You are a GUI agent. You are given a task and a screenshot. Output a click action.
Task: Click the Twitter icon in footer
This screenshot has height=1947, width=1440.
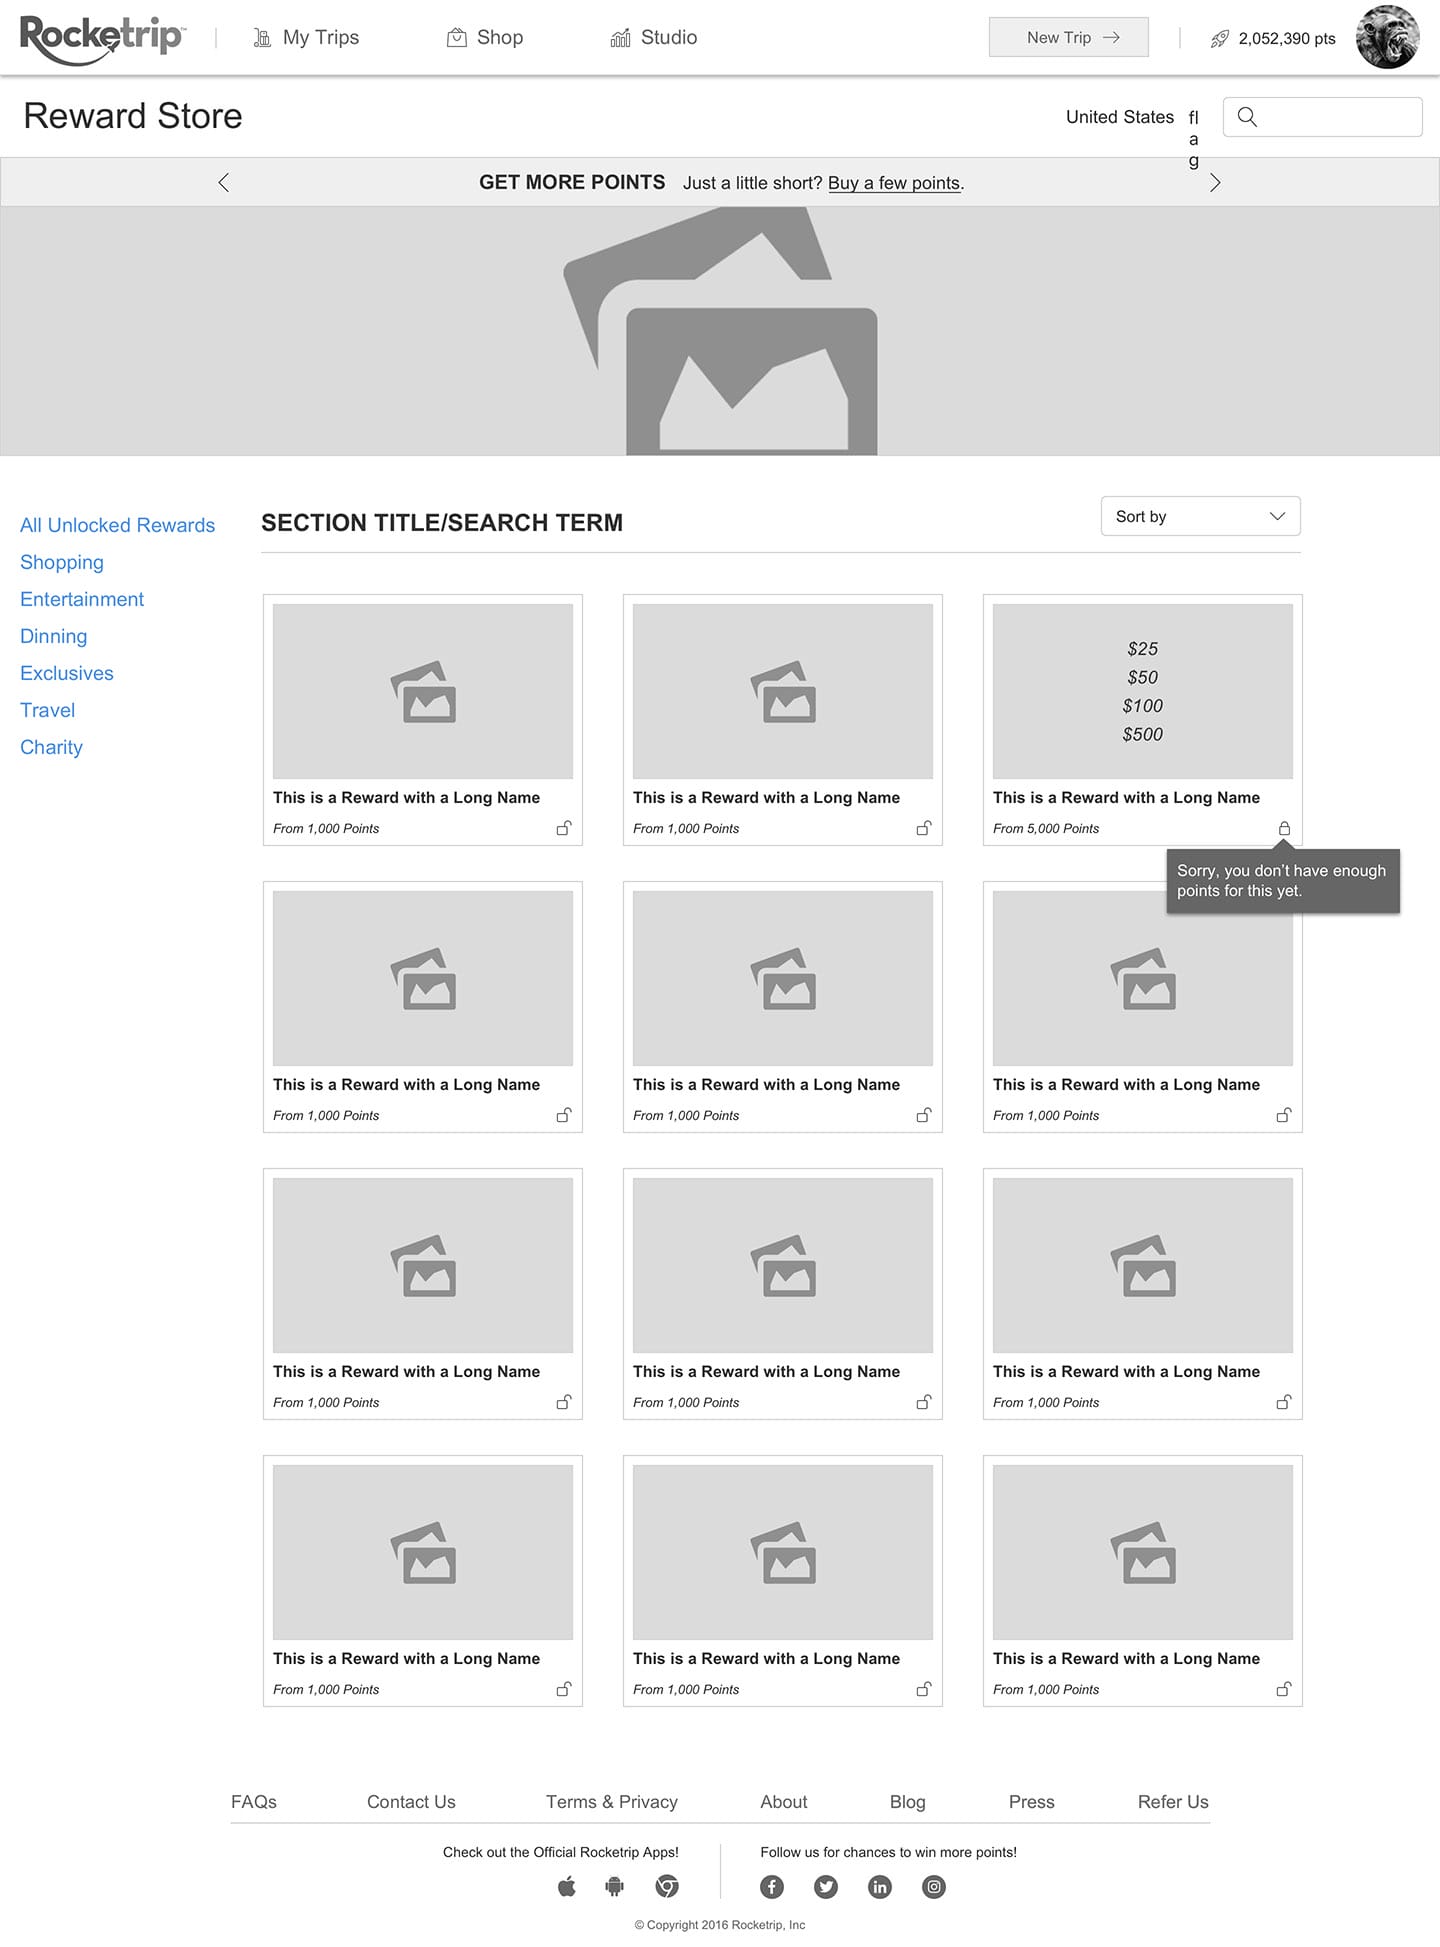[826, 1887]
